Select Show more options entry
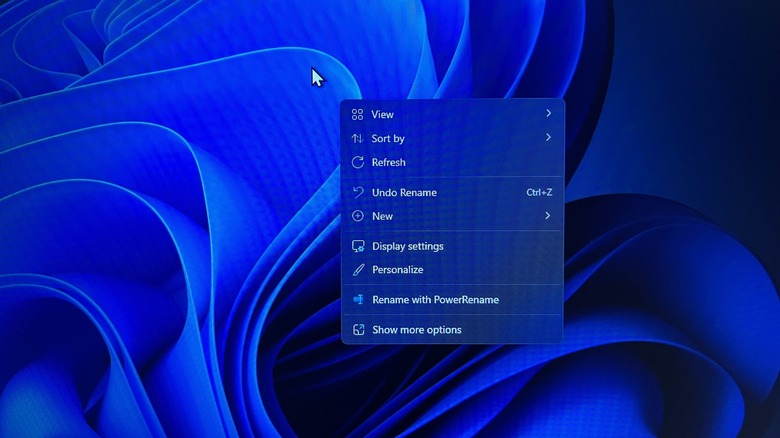The width and height of the screenshot is (780, 438). coord(452,329)
